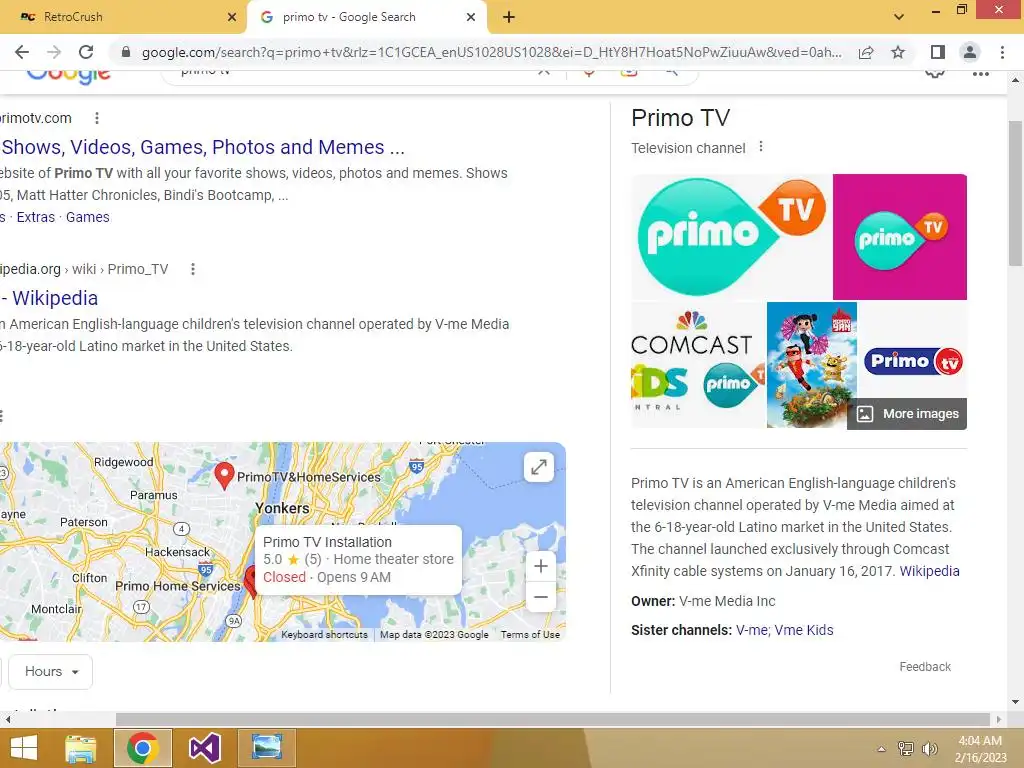This screenshot has height=768, width=1024.
Task: Share this page via the share icon
Action: click(x=866, y=52)
